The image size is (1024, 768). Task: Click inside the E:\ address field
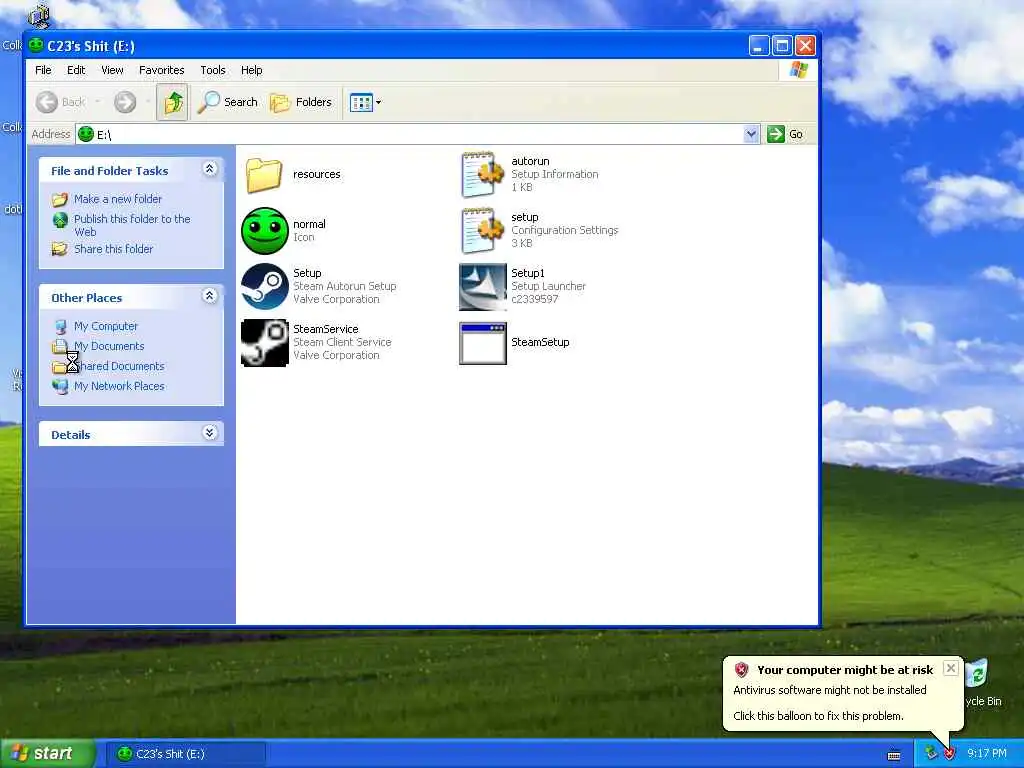[x=418, y=135]
